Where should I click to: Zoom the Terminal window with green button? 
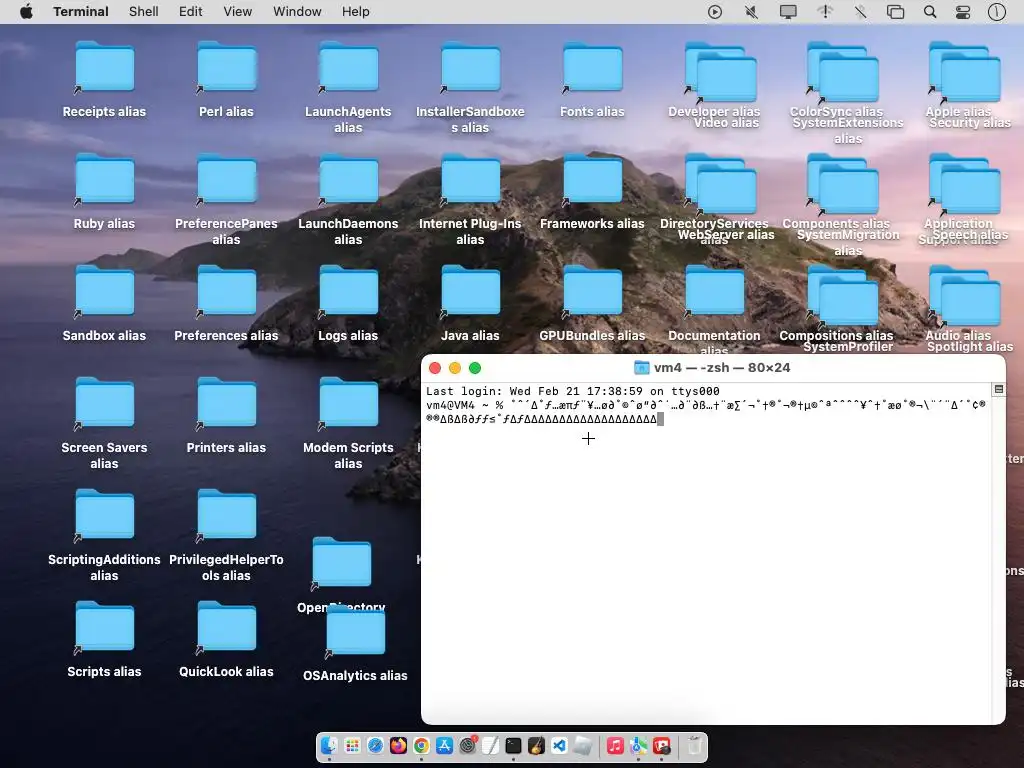coord(475,368)
